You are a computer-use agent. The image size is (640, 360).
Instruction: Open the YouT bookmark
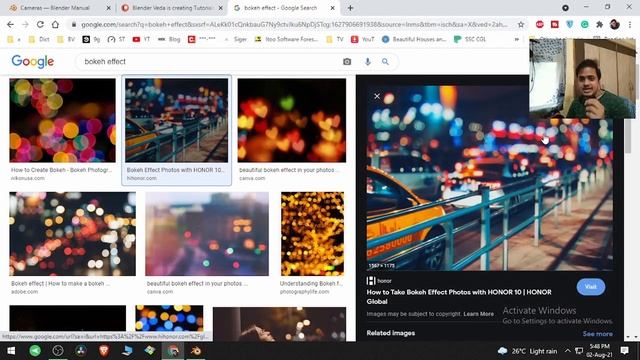pos(362,39)
